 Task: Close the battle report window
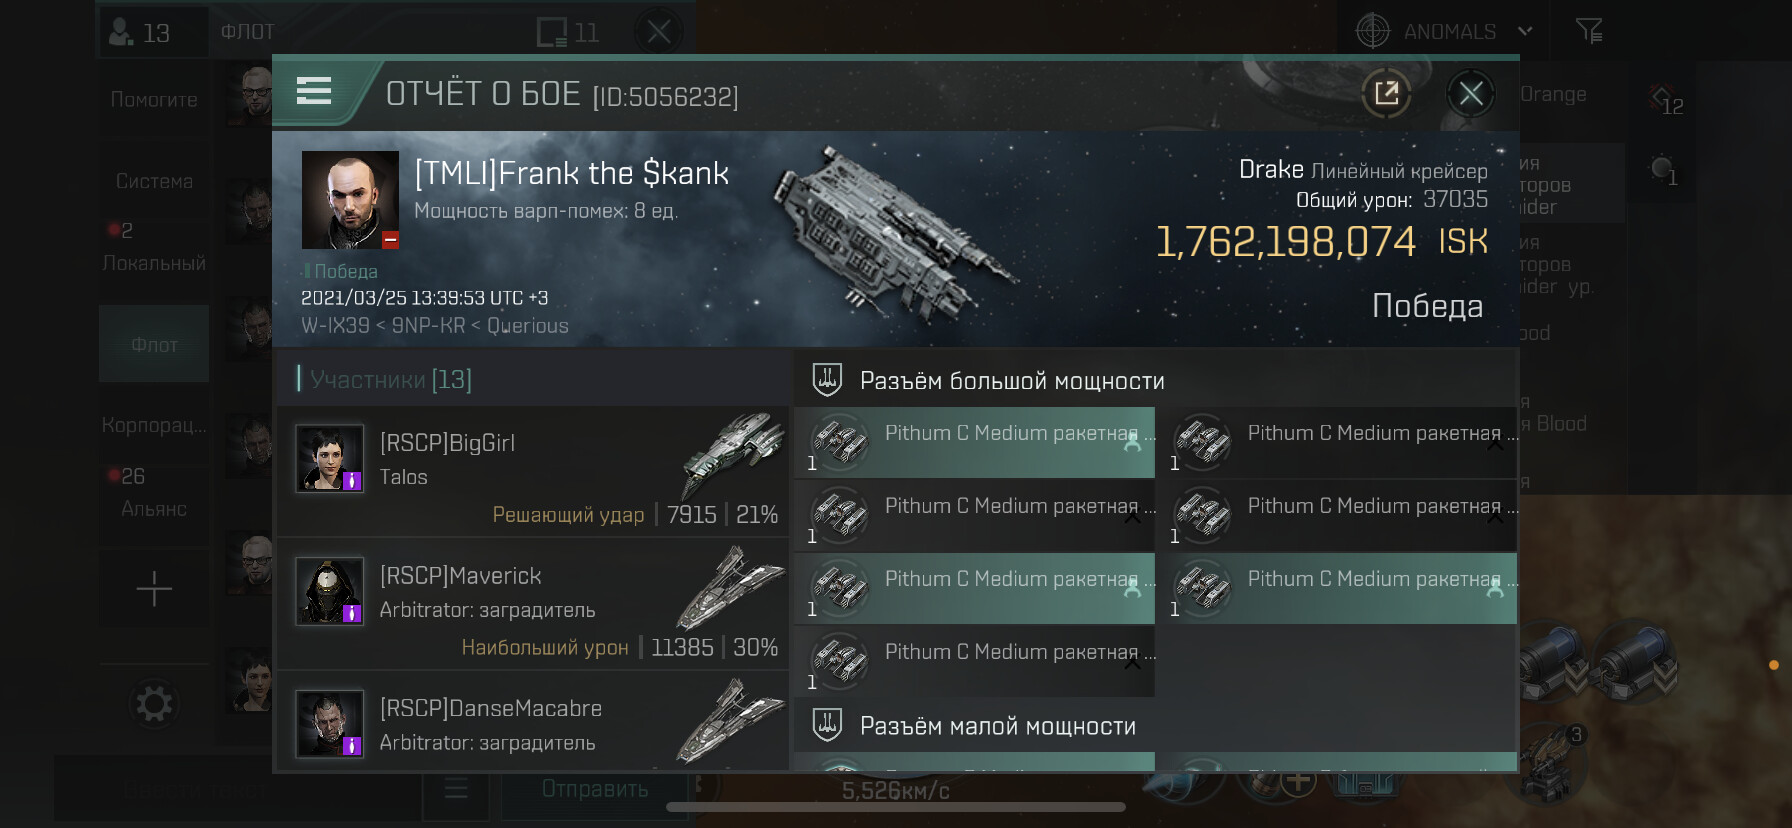click(x=1470, y=94)
